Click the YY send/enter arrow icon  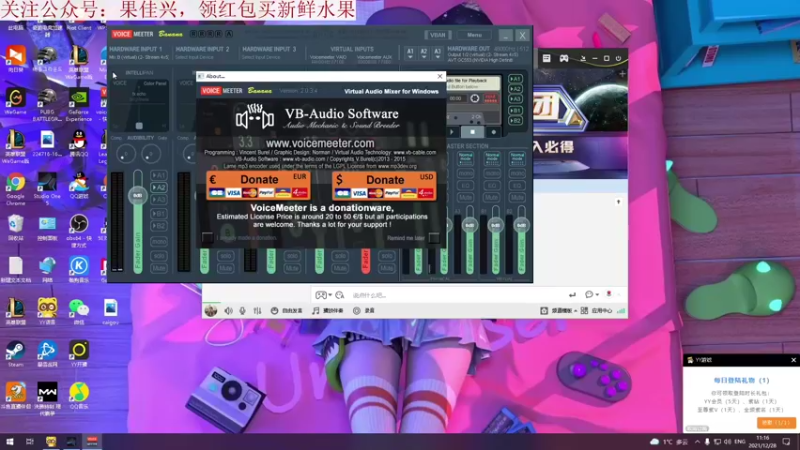point(572,295)
